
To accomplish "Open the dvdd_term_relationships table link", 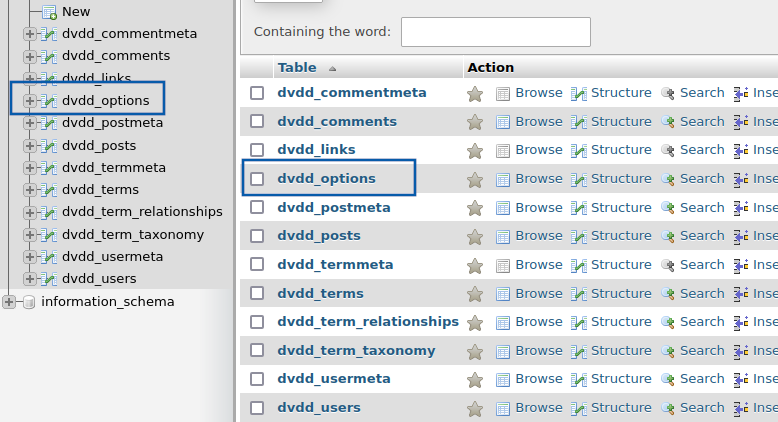I will click(x=368, y=322).
